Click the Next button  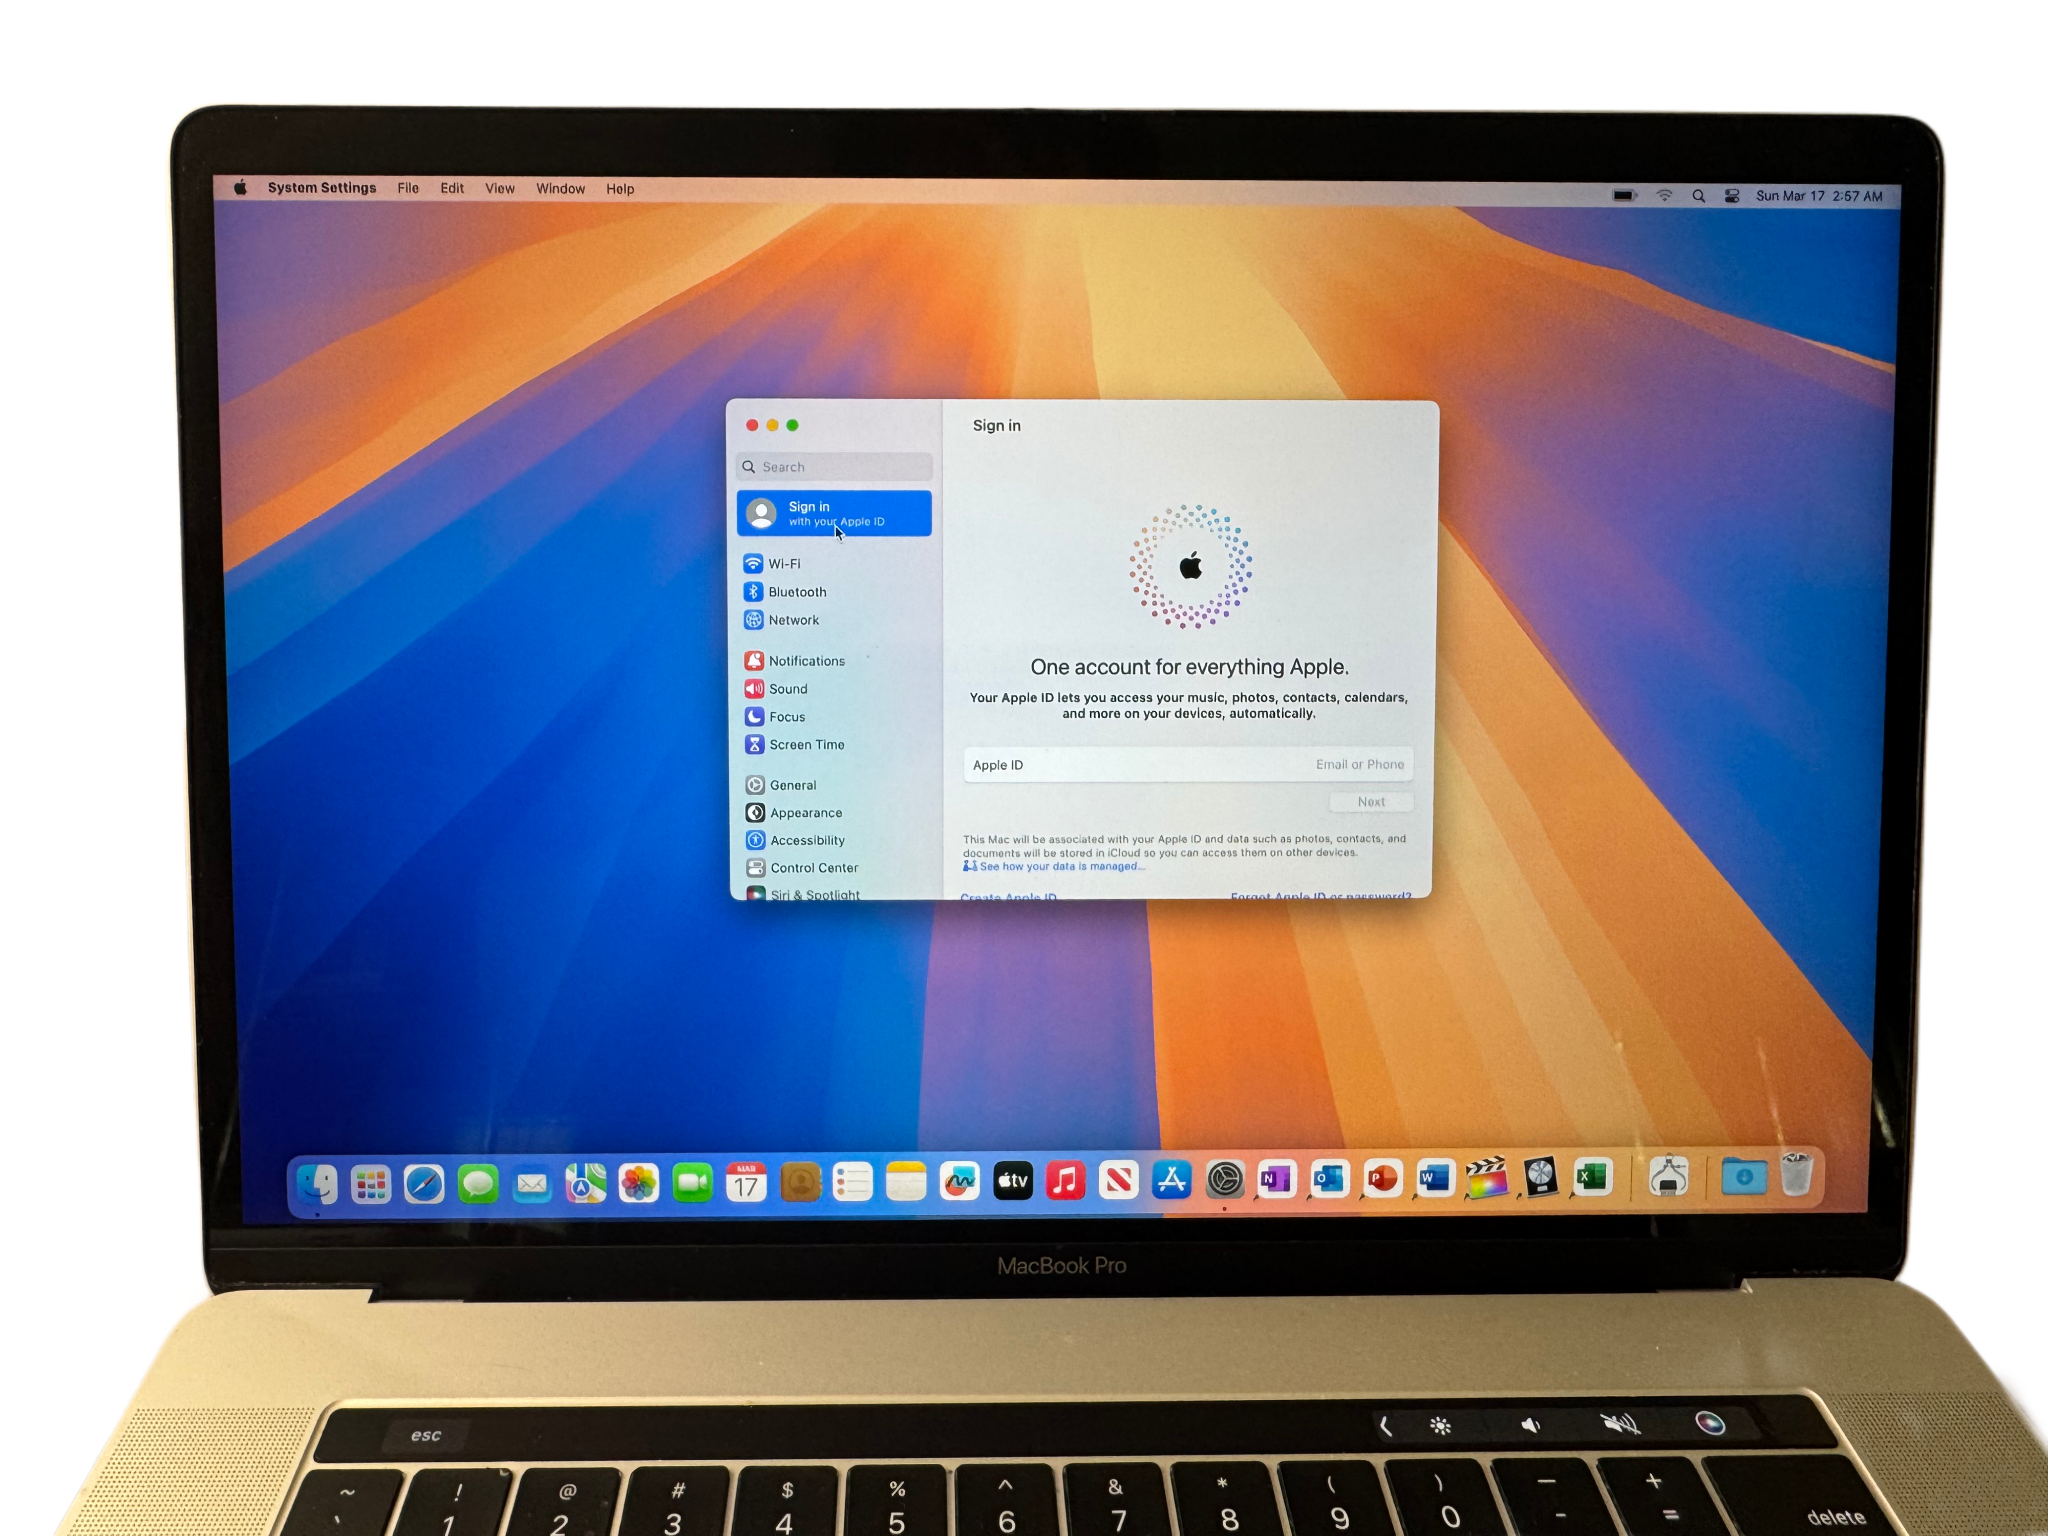(x=1371, y=802)
